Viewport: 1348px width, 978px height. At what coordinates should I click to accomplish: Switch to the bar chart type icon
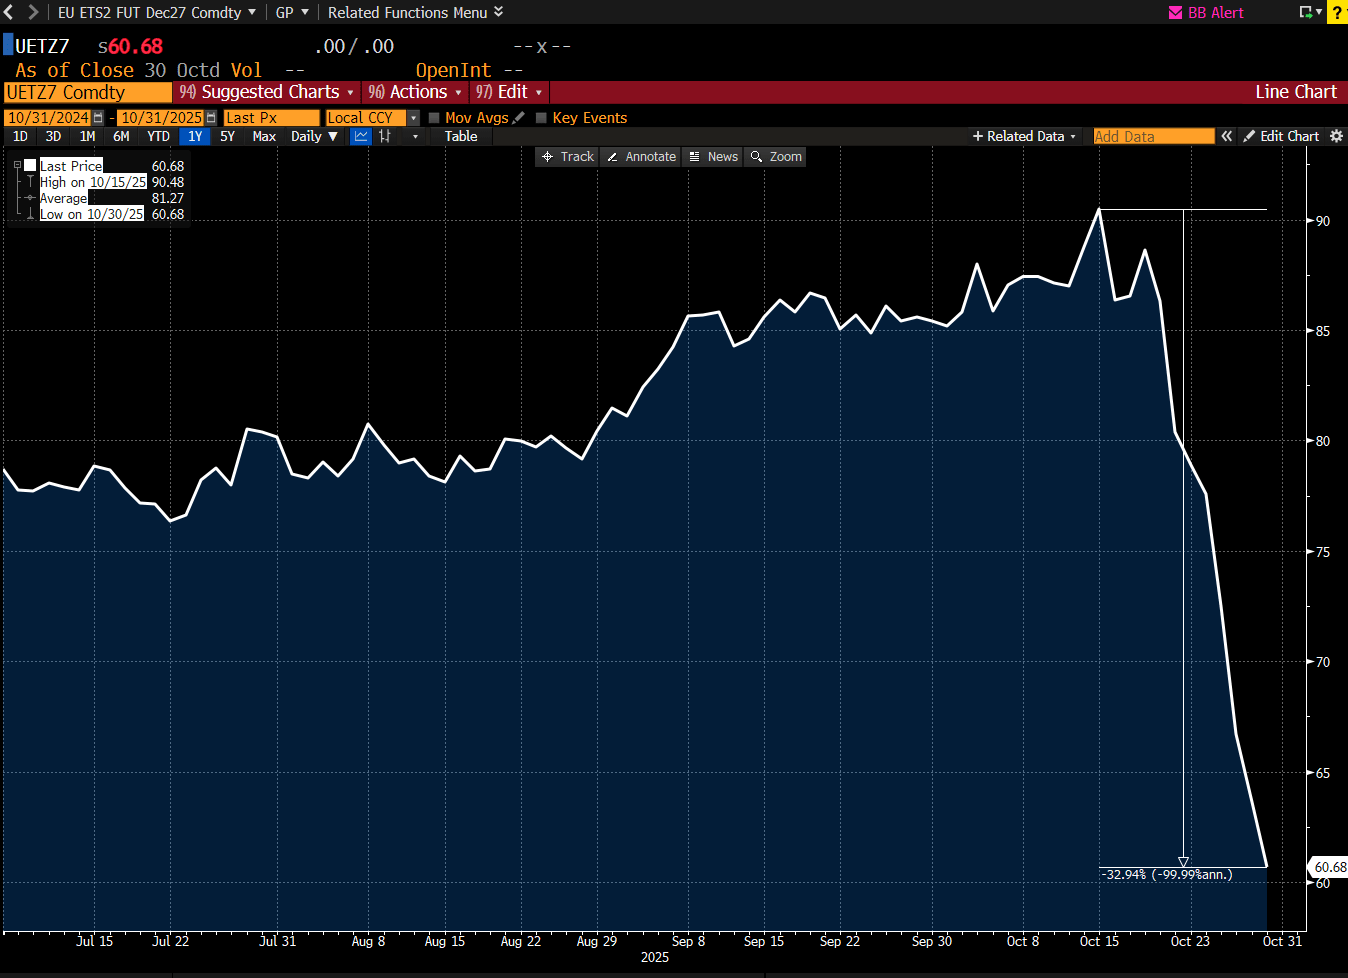[385, 136]
